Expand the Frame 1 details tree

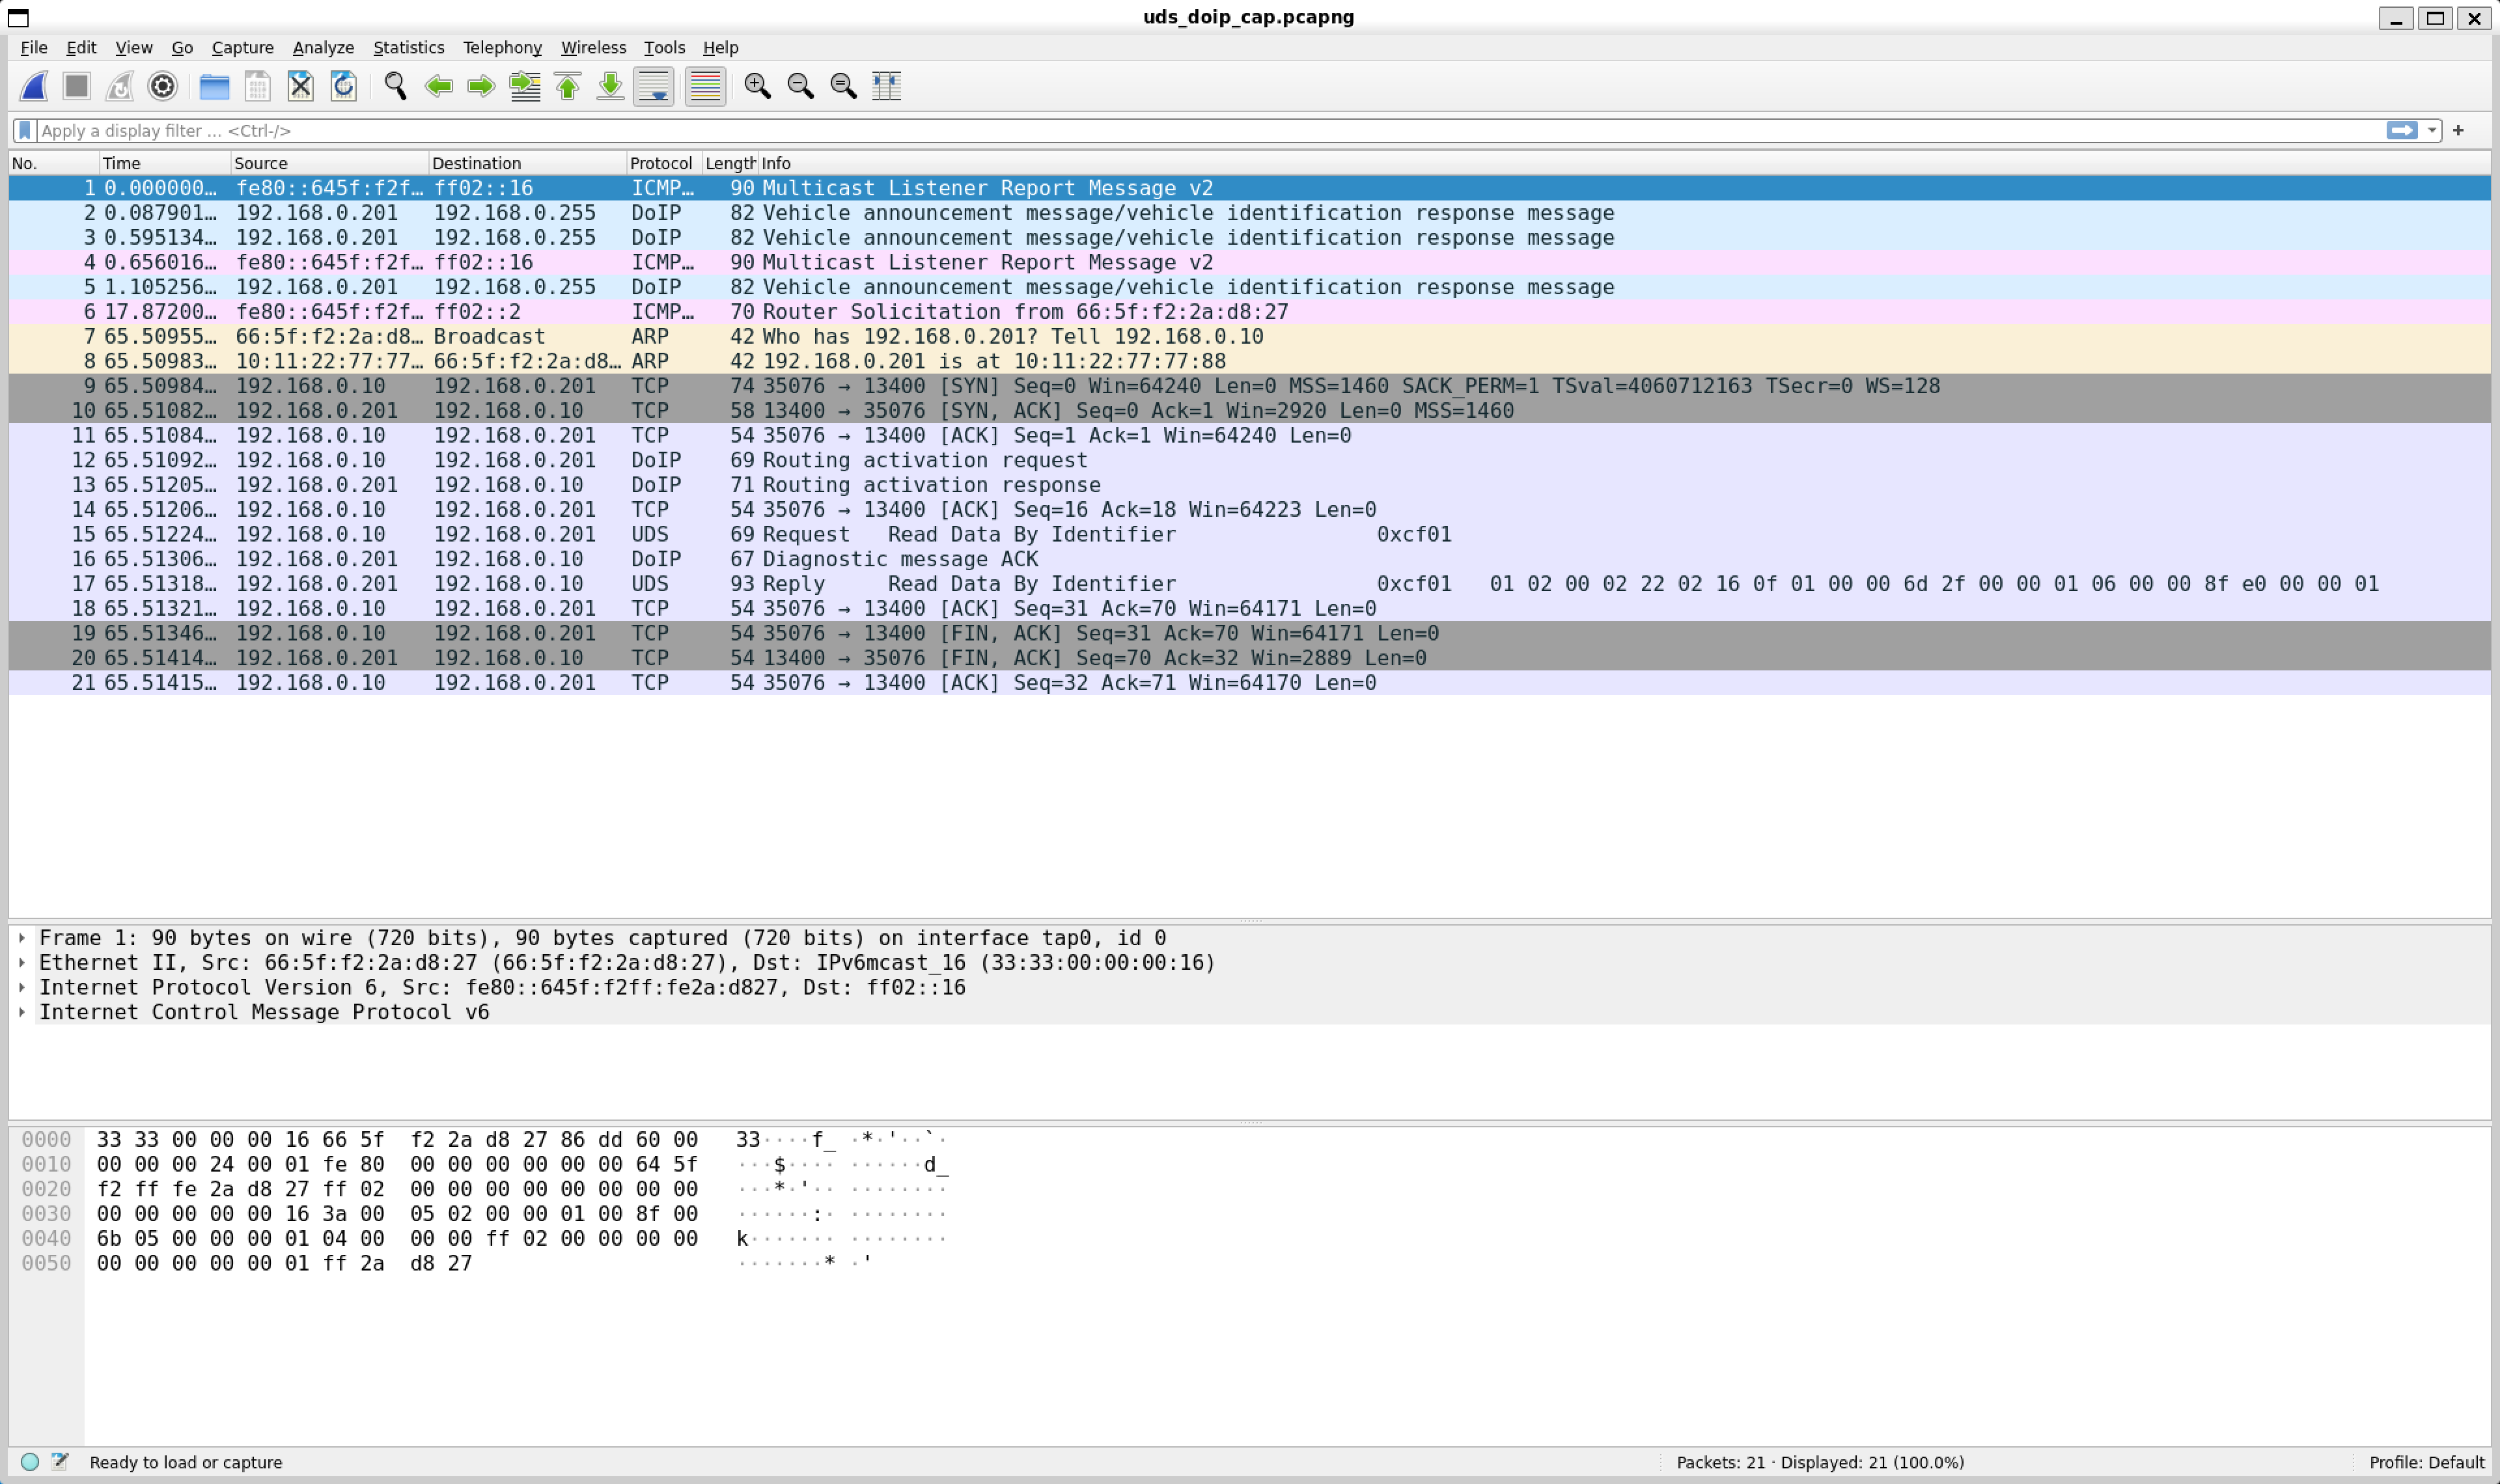[x=22, y=938]
